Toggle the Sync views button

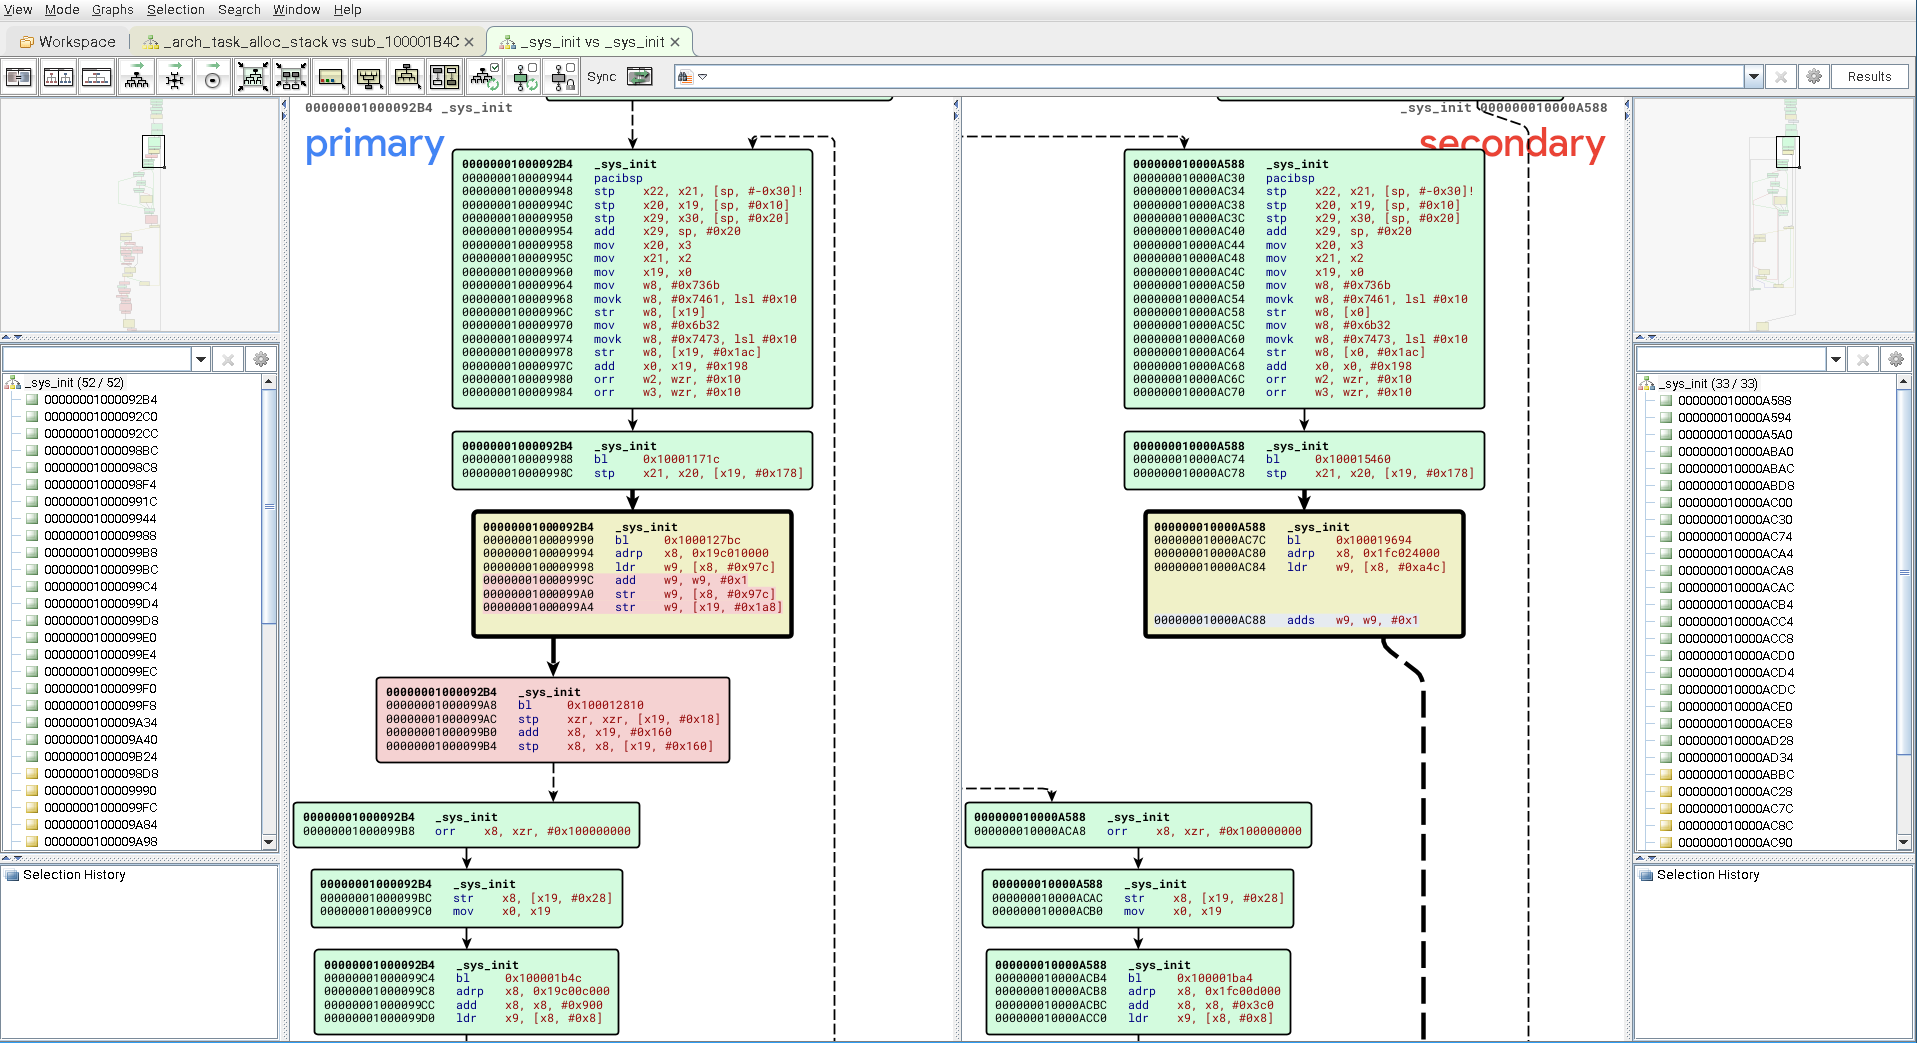(x=639, y=77)
